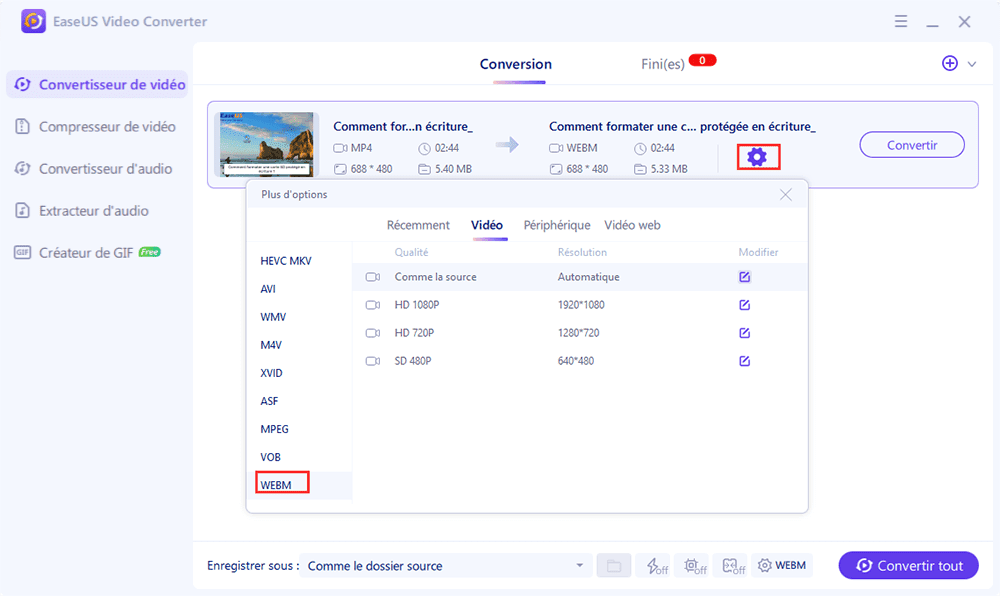Click the video thumbnail preview
Screen dimensions: 1000x596
(x=267, y=144)
